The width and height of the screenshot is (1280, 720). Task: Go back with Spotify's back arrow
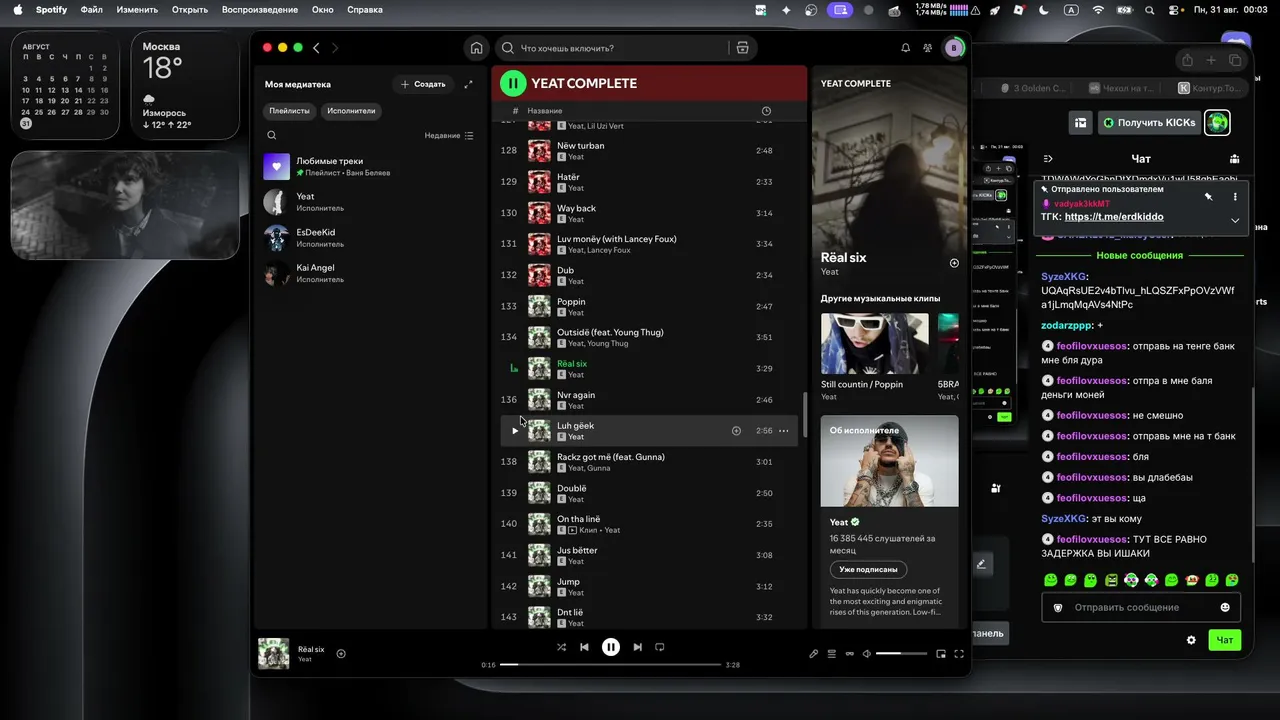coord(316,48)
